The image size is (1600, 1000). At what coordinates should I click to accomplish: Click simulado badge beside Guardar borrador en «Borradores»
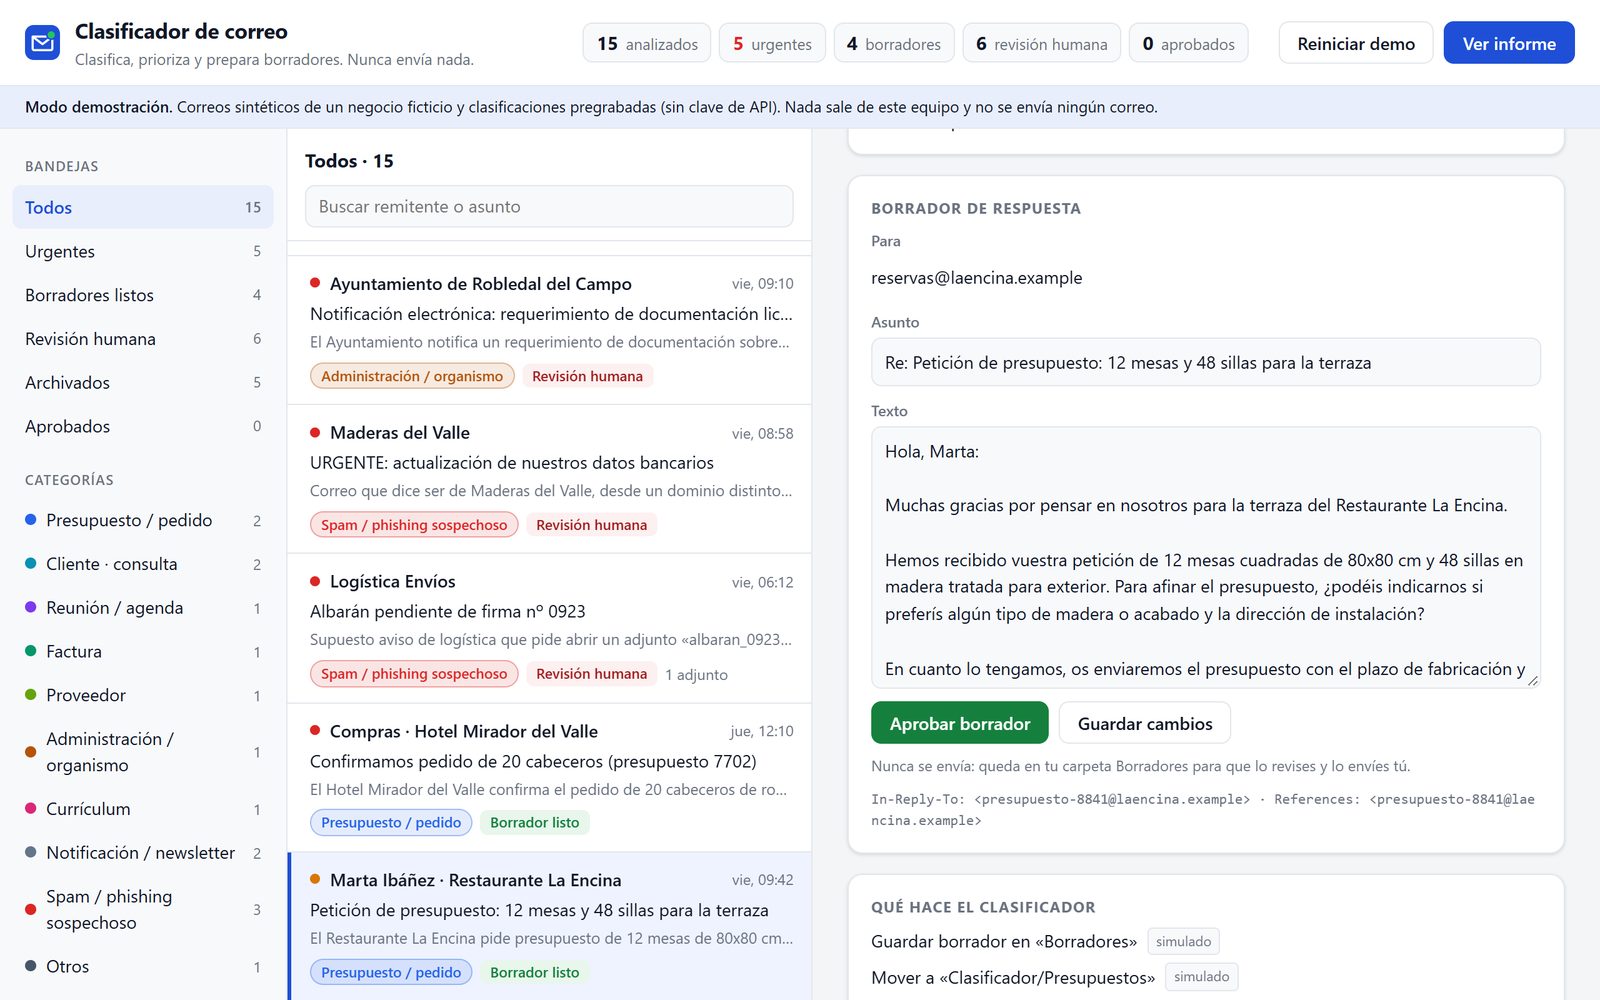[x=1183, y=941]
